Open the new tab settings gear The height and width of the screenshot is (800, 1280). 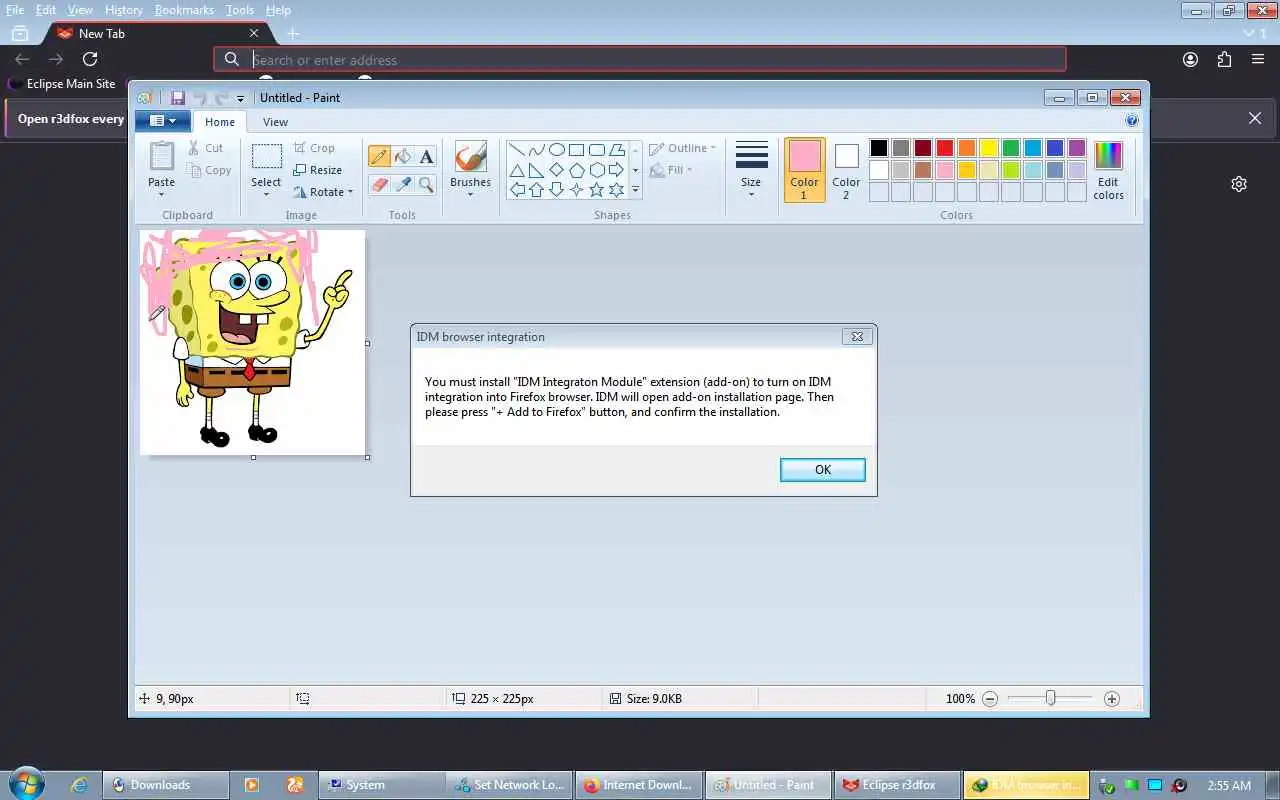[x=1239, y=184]
